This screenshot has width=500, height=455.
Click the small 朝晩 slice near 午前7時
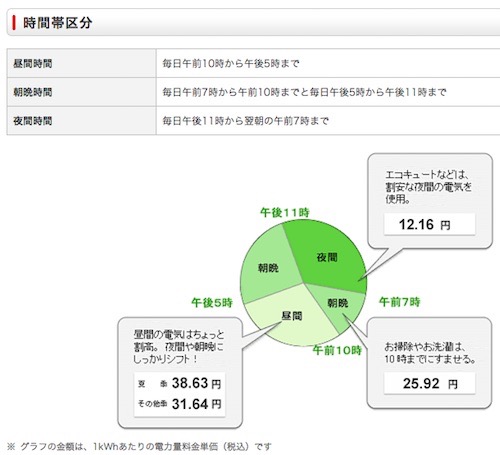[338, 303]
